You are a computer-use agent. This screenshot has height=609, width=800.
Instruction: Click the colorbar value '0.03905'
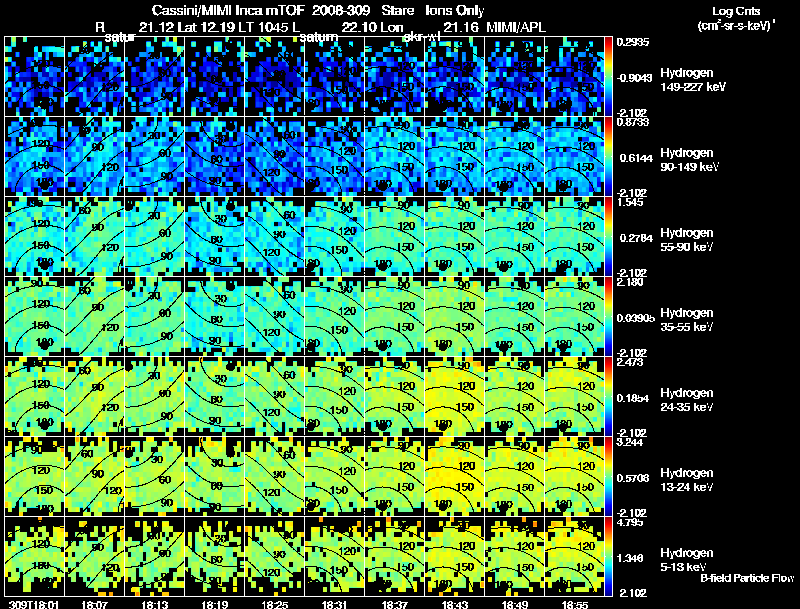[635, 318]
